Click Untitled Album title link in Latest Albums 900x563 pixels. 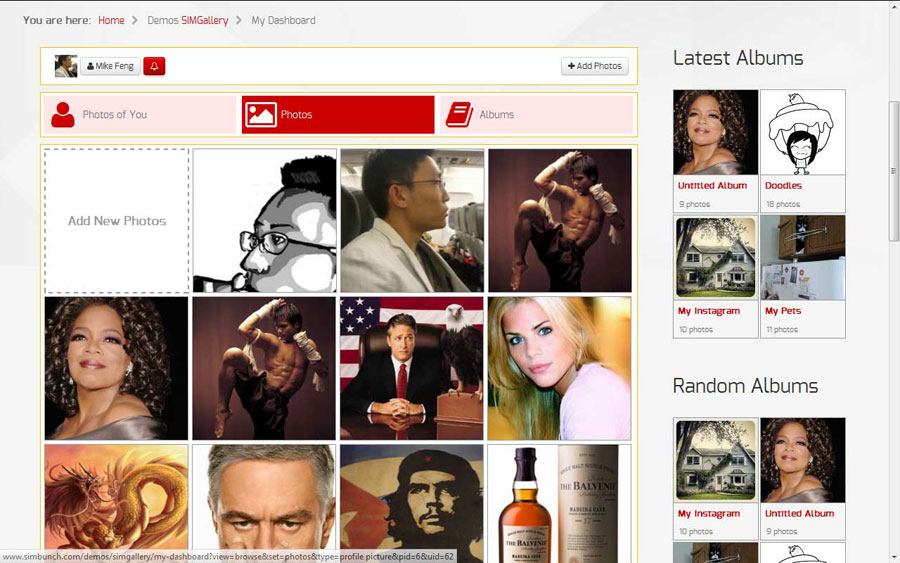pos(712,185)
